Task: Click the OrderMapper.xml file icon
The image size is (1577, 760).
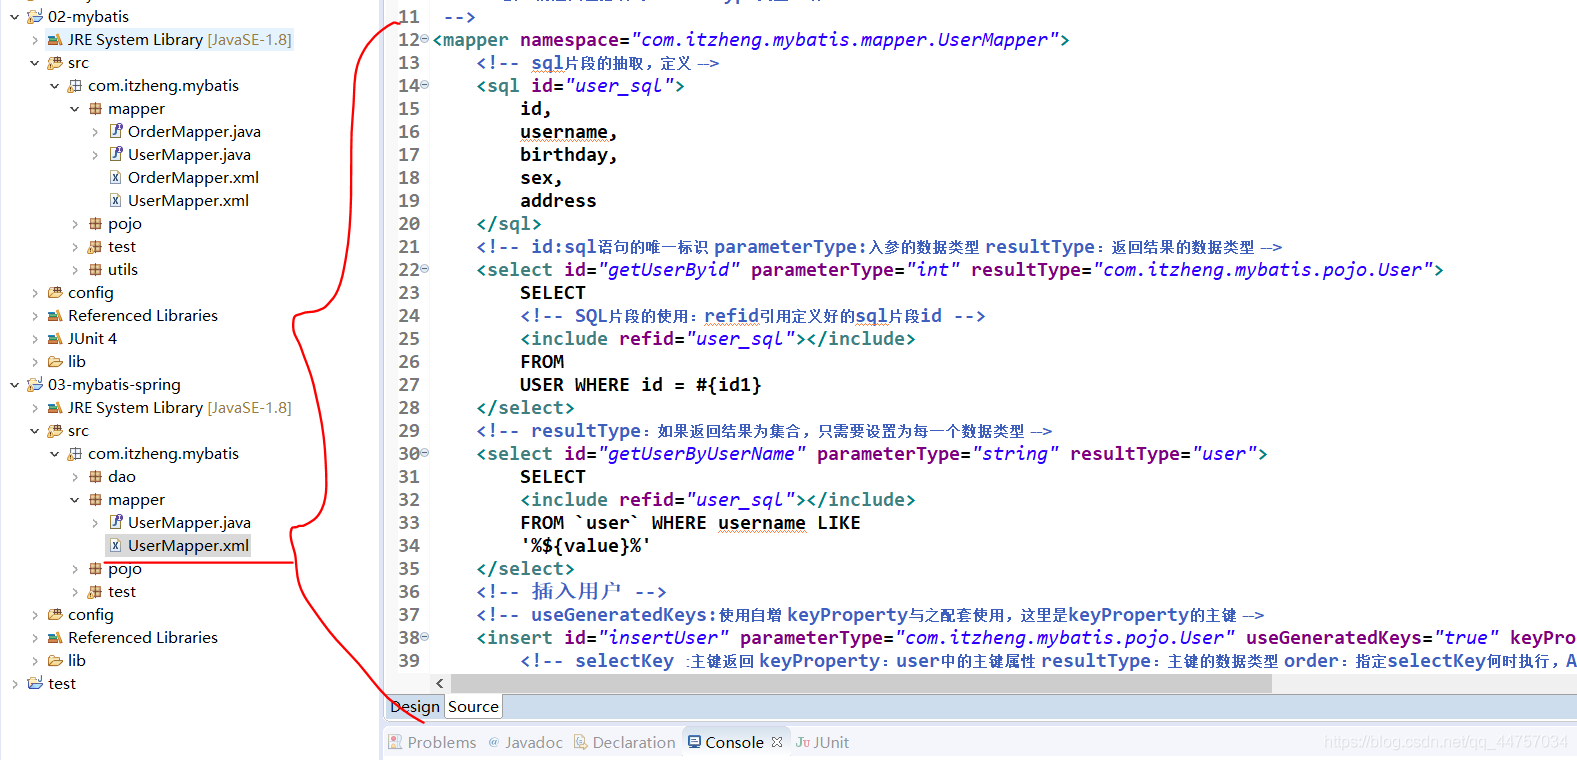Action: [x=116, y=178]
